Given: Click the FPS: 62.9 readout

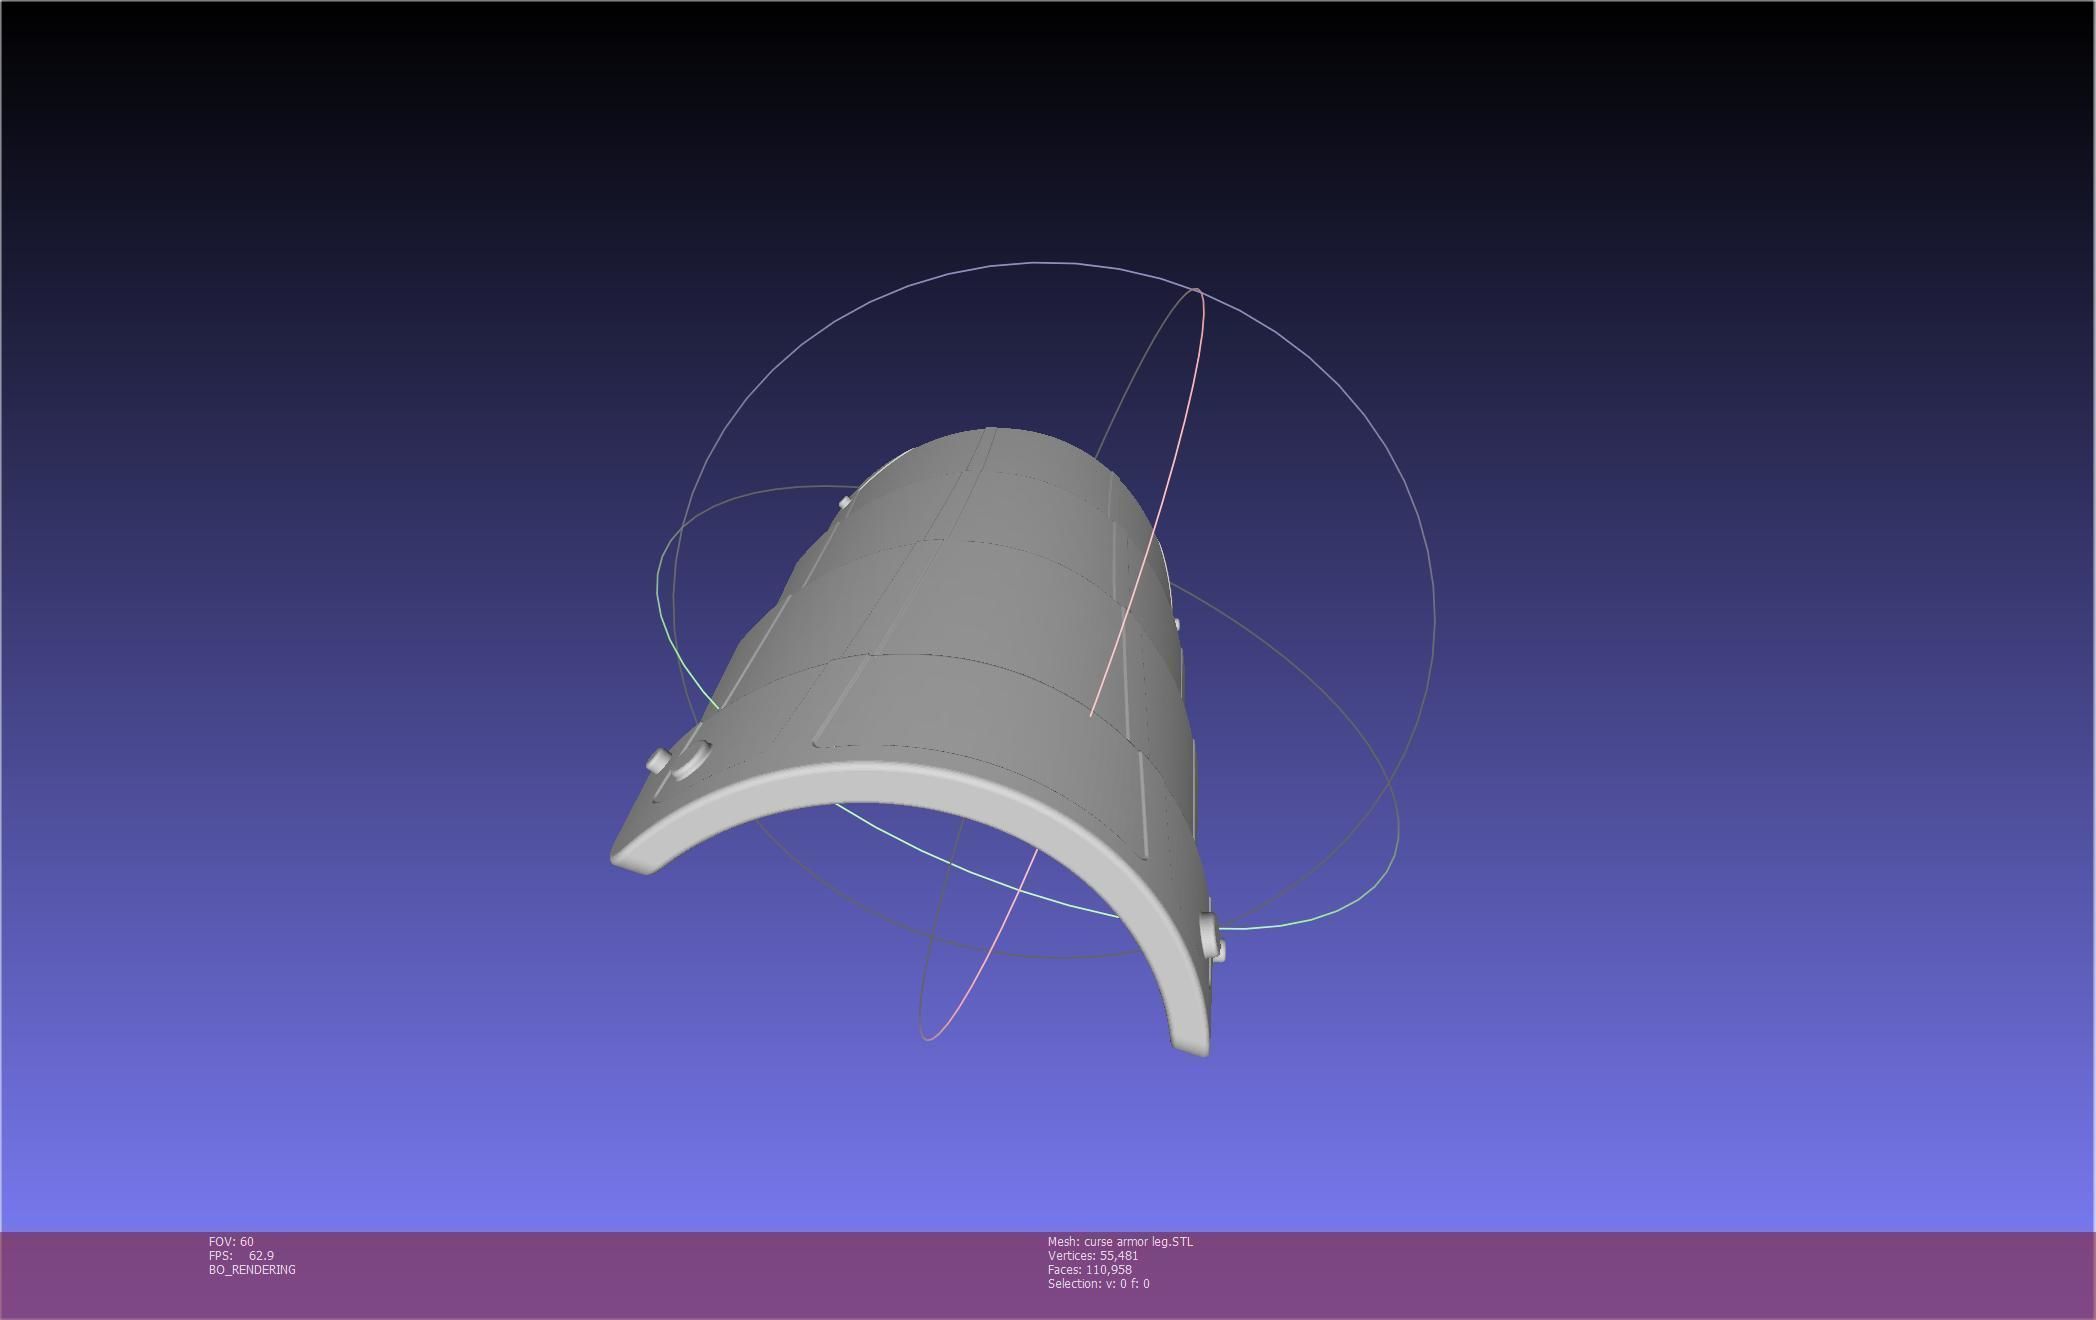Looking at the screenshot, I should (x=241, y=1255).
